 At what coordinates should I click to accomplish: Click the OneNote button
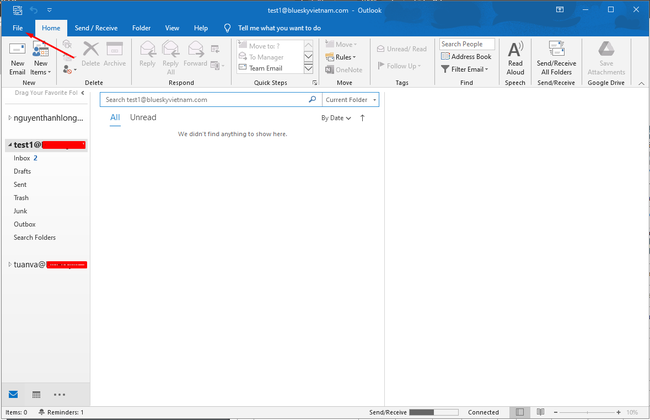pyautogui.click(x=344, y=70)
